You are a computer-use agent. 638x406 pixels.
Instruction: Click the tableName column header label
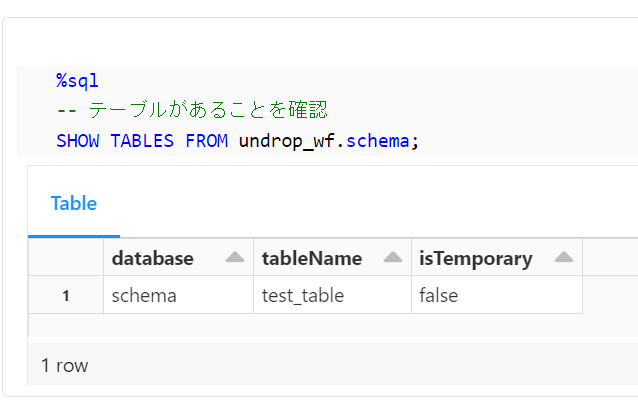[x=312, y=258]
